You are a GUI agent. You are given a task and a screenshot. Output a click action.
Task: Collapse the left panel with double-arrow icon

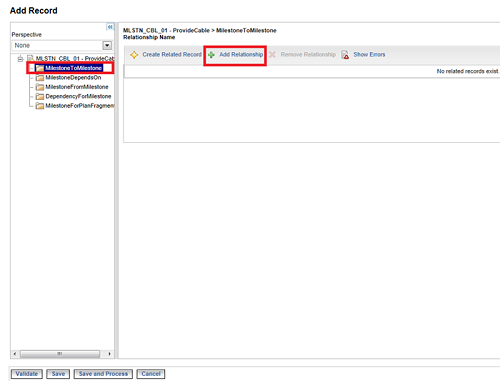110,27
